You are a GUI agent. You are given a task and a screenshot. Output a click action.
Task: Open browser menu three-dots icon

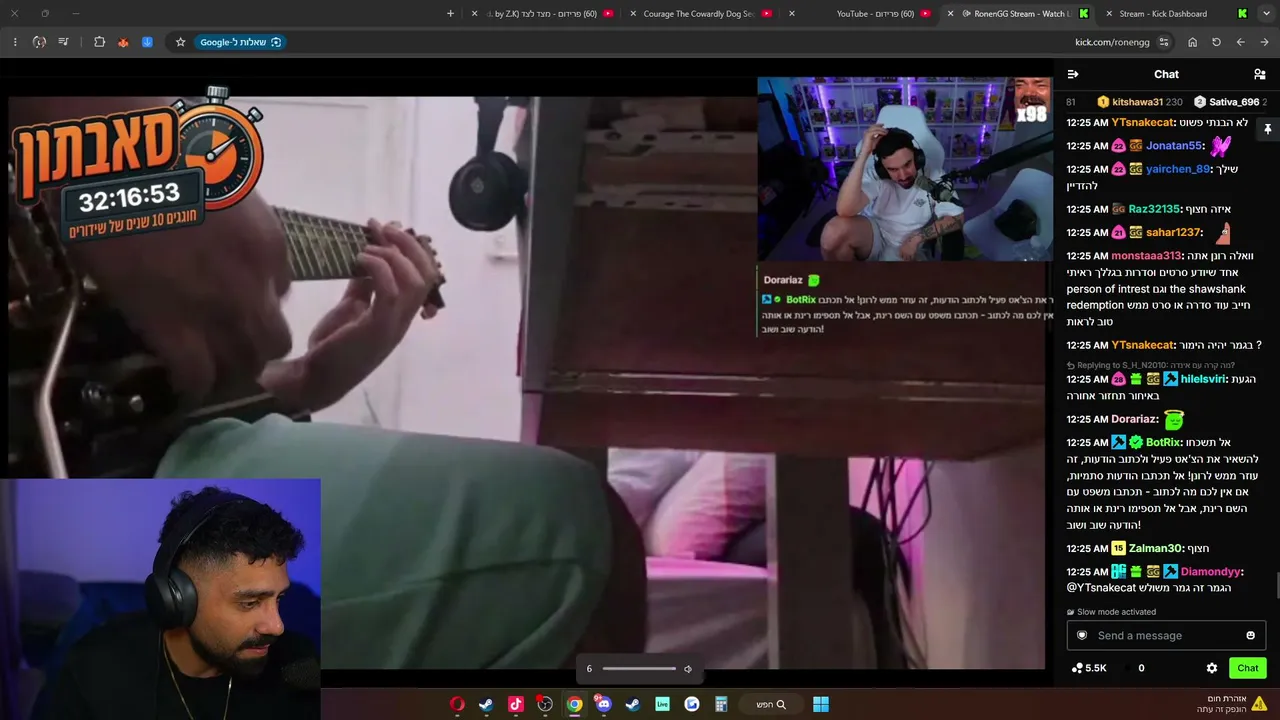(x=15, y=42)
